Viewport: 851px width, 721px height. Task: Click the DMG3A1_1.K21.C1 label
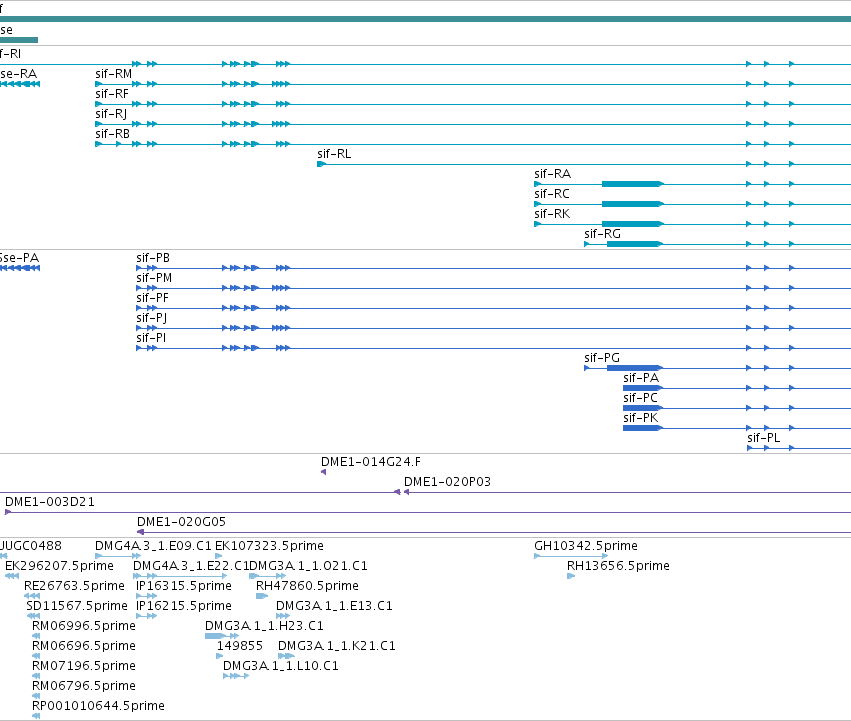click(x=337, y=646)
